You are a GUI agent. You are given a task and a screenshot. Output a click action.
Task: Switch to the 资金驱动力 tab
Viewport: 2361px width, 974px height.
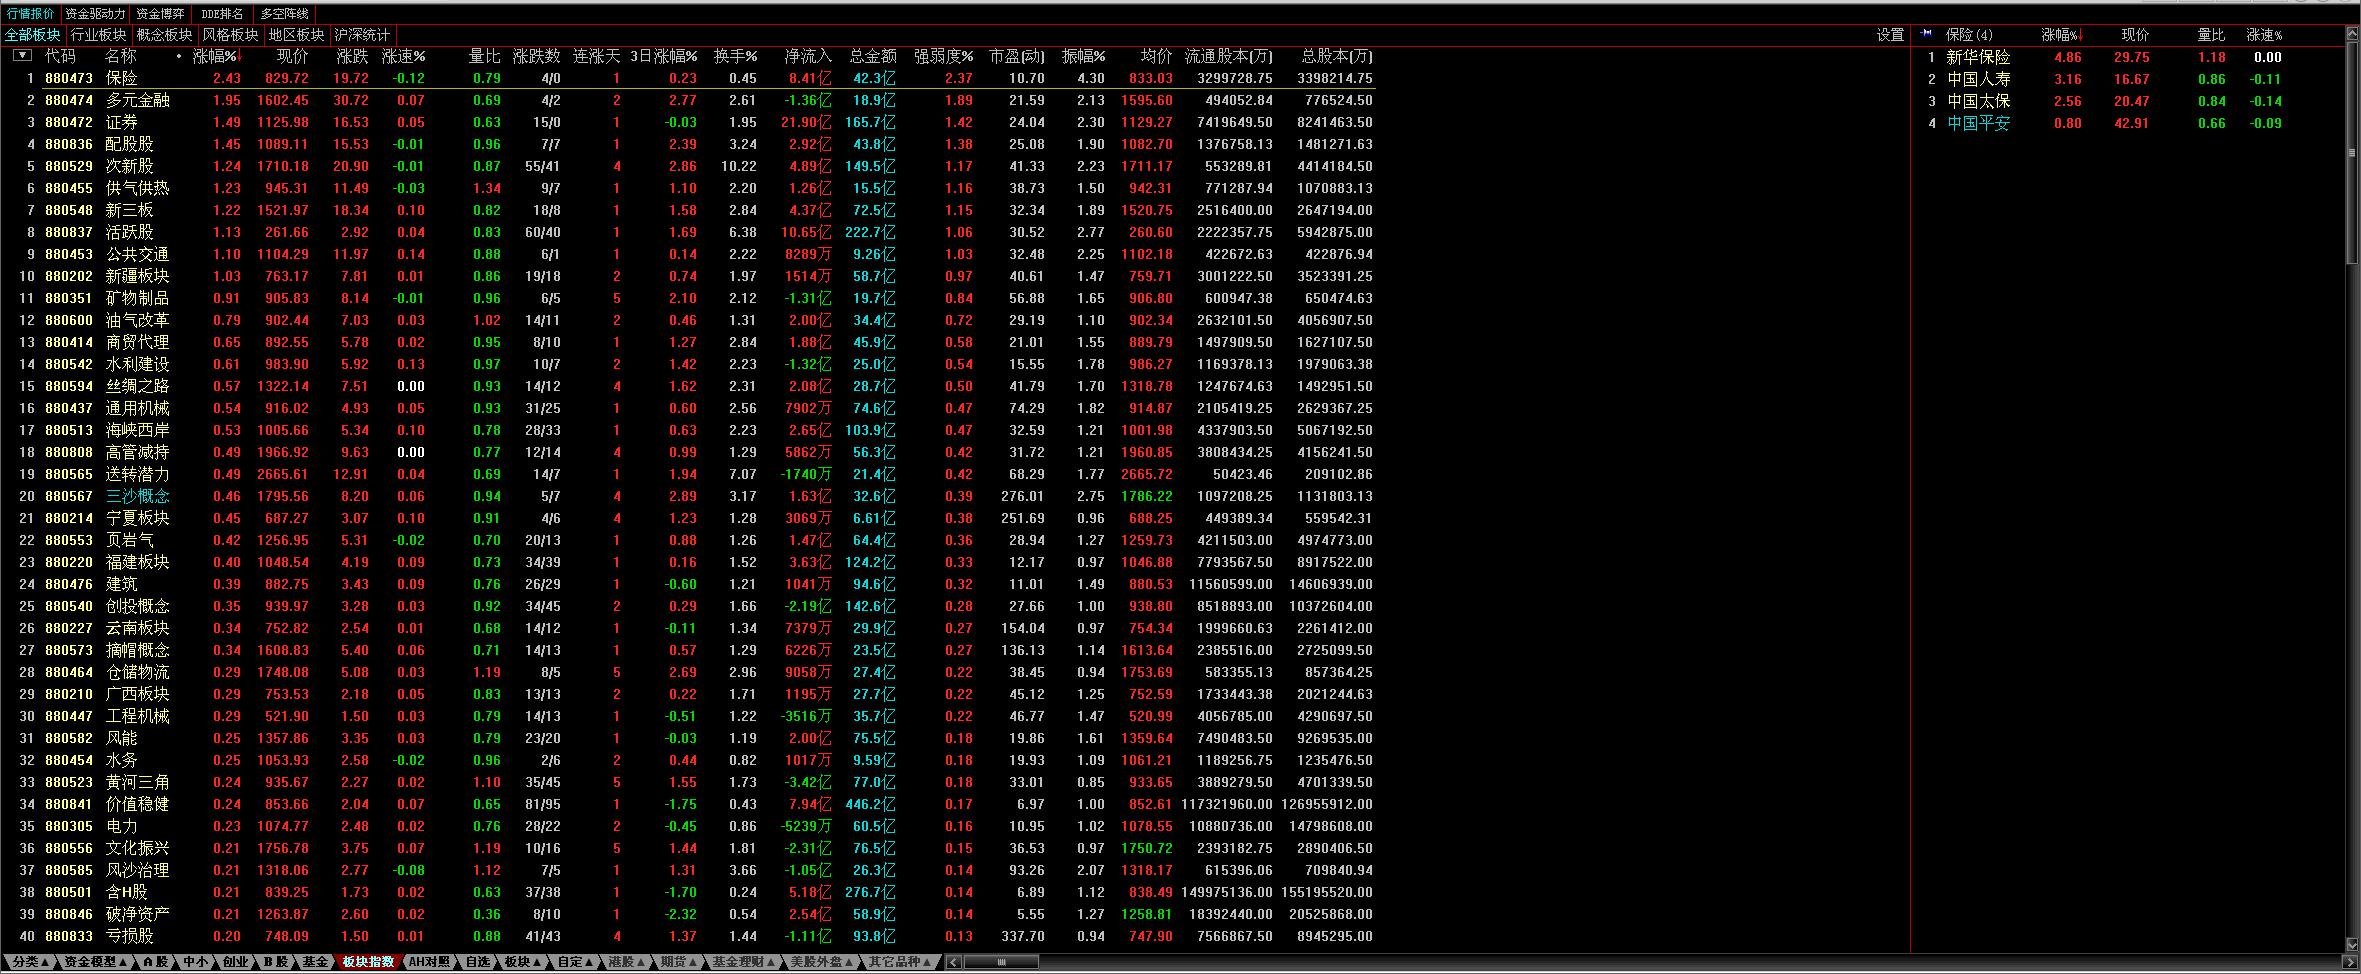pos(95,14)
